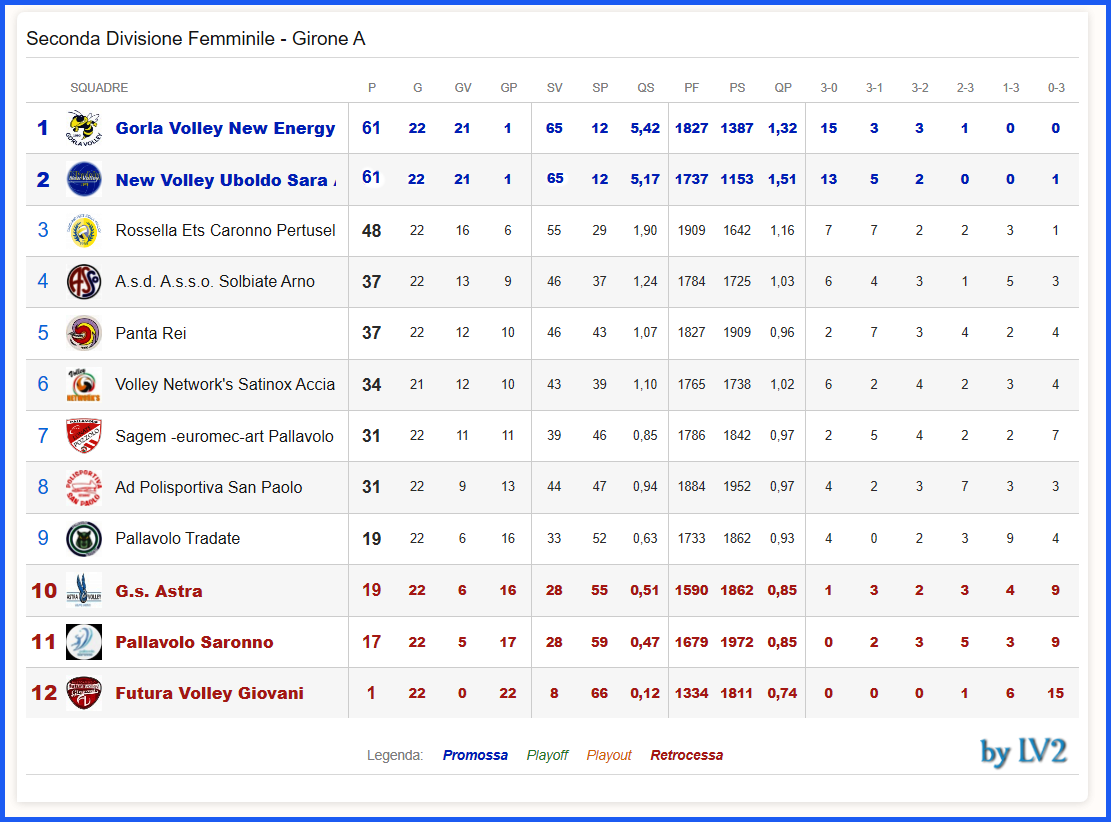Click the 1-3 column header

(x=1010, y=88)
